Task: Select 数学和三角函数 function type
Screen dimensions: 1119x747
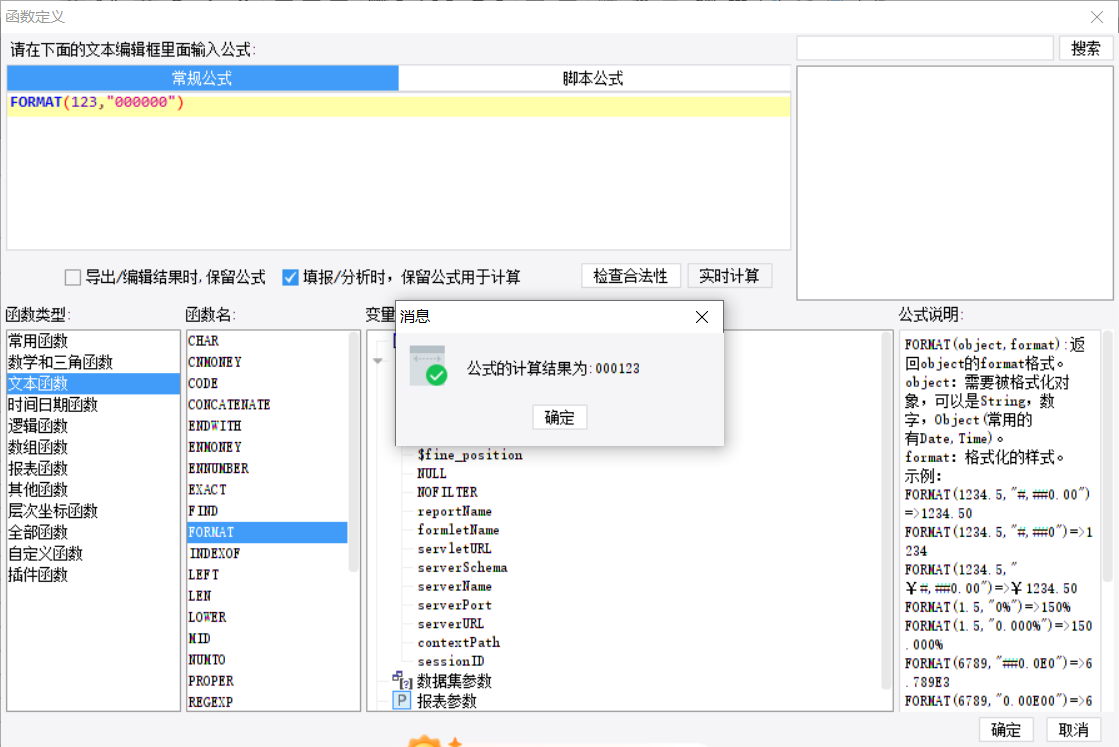Action: [93, 362]
